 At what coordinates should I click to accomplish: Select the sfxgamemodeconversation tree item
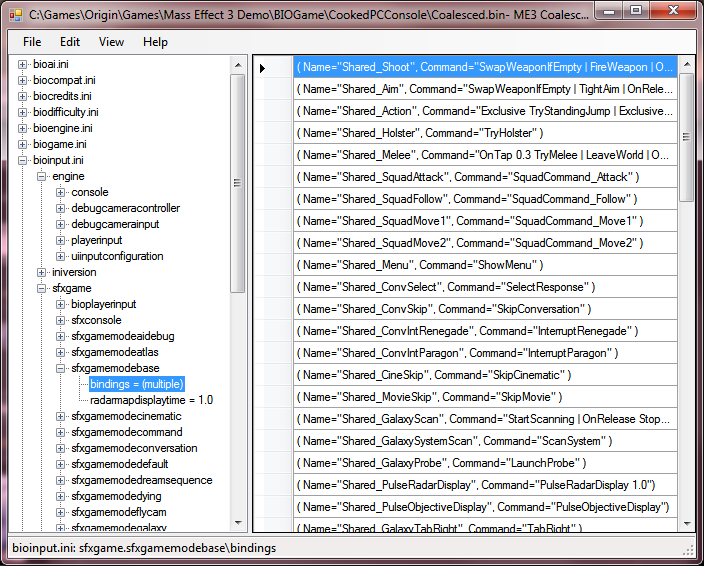[x=134, y=448]
